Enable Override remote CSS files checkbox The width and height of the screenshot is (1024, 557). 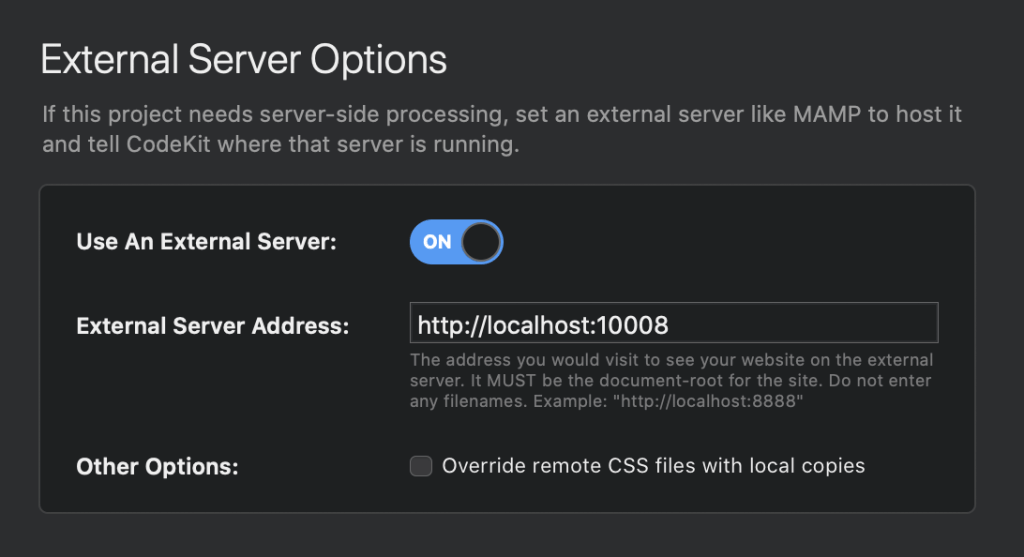click(421, 466)
